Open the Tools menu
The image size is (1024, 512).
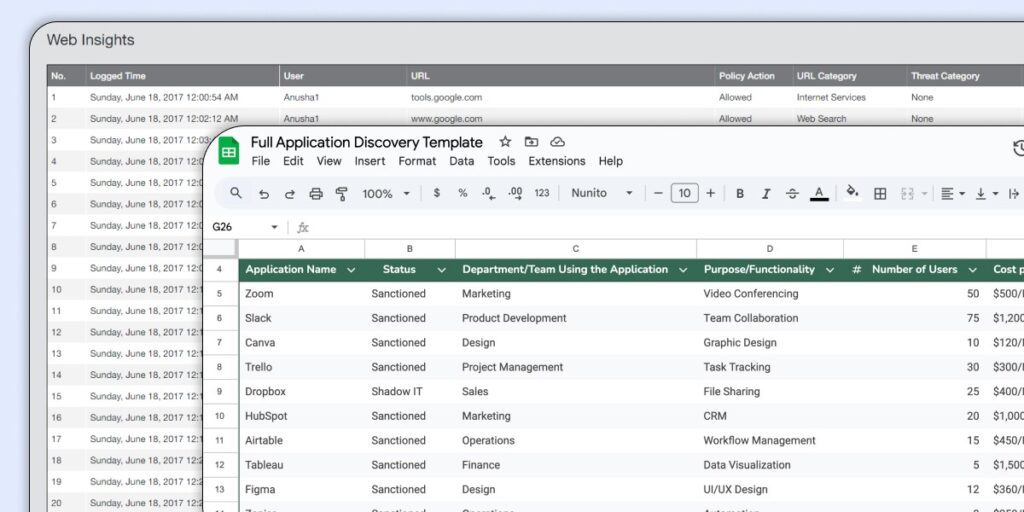[502, 161]
